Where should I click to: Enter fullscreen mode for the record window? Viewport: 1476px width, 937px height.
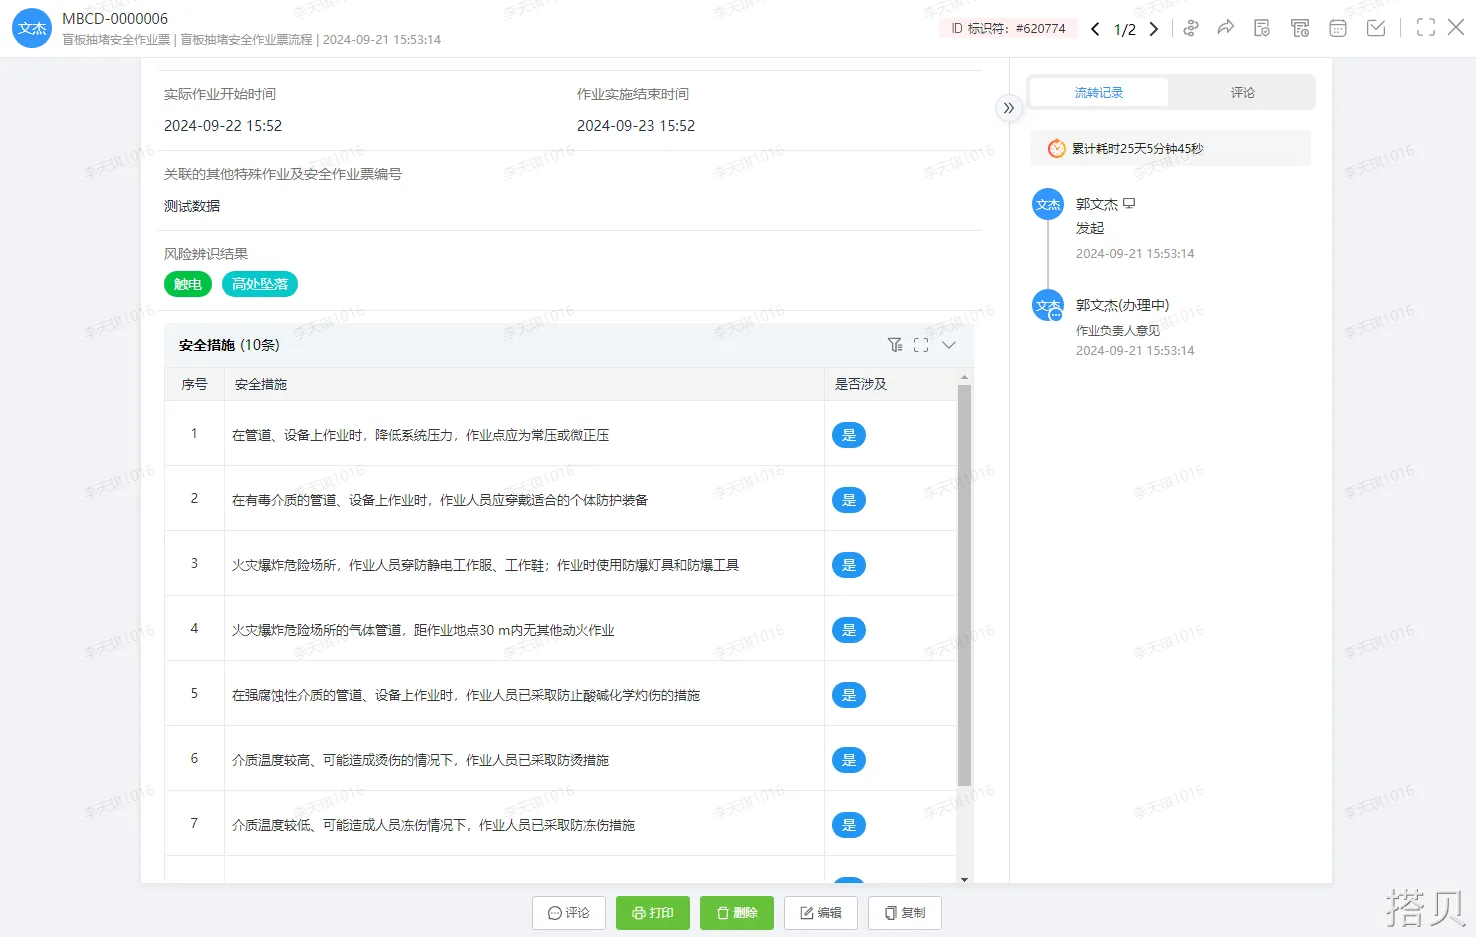point(1426,28)
